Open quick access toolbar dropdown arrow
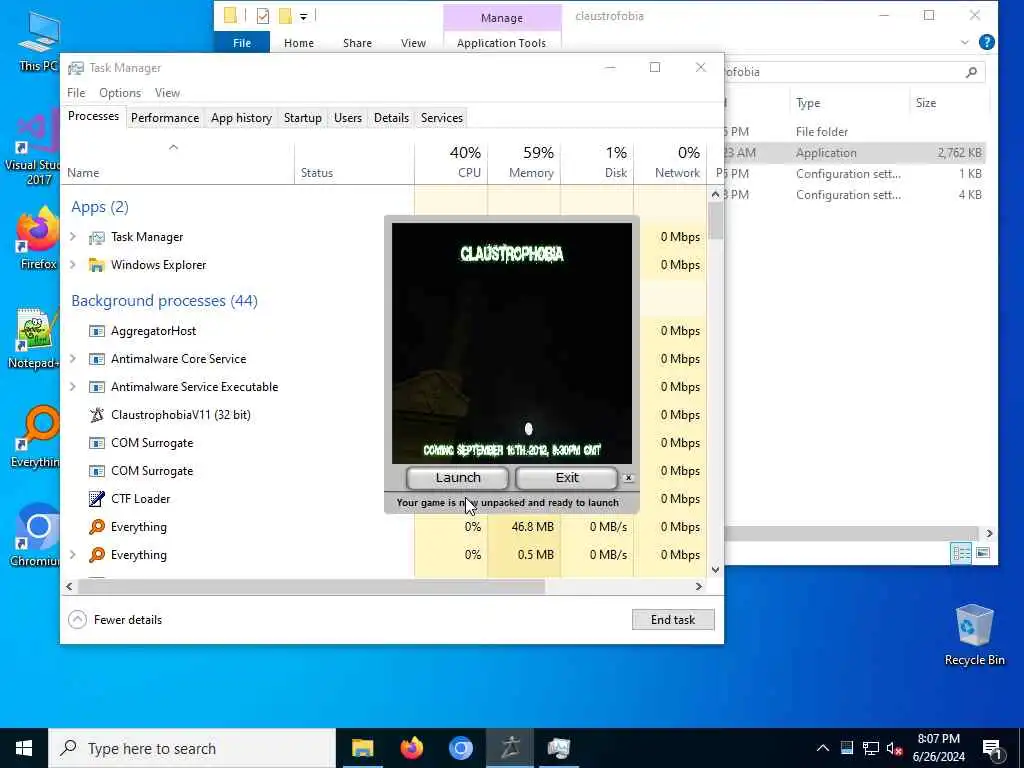1024x768 pixels. (x=304, y=16)
